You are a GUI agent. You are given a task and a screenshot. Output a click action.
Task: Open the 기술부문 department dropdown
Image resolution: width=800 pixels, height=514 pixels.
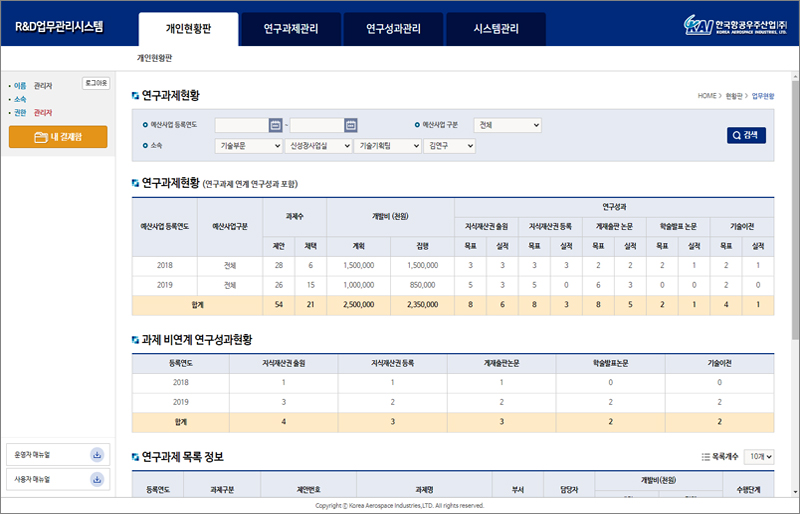tap(249, 146)
